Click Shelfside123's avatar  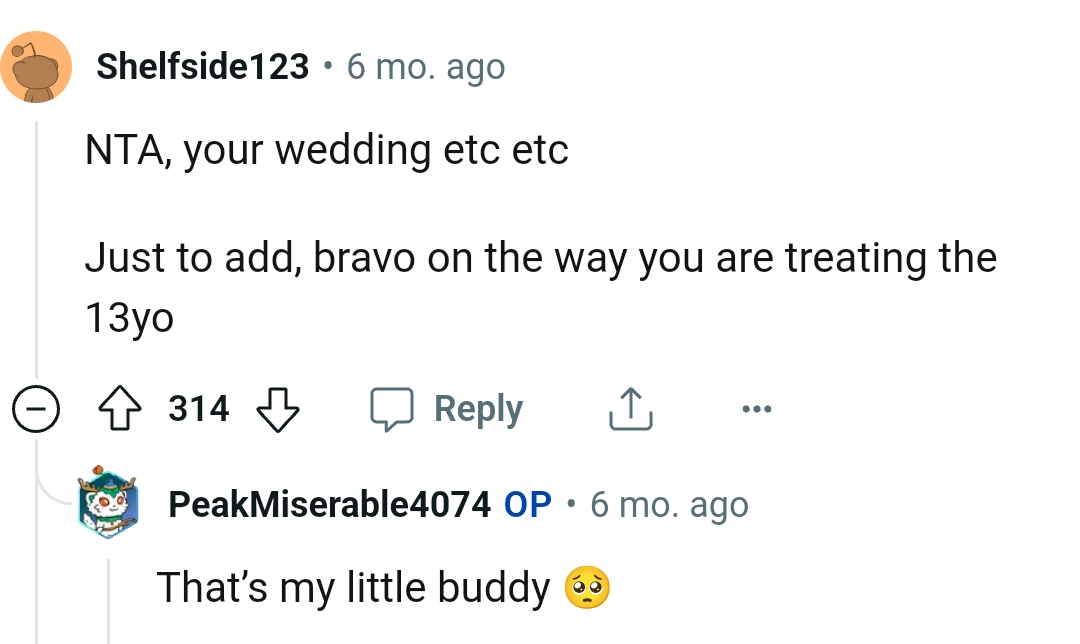[x=36, y=64]
